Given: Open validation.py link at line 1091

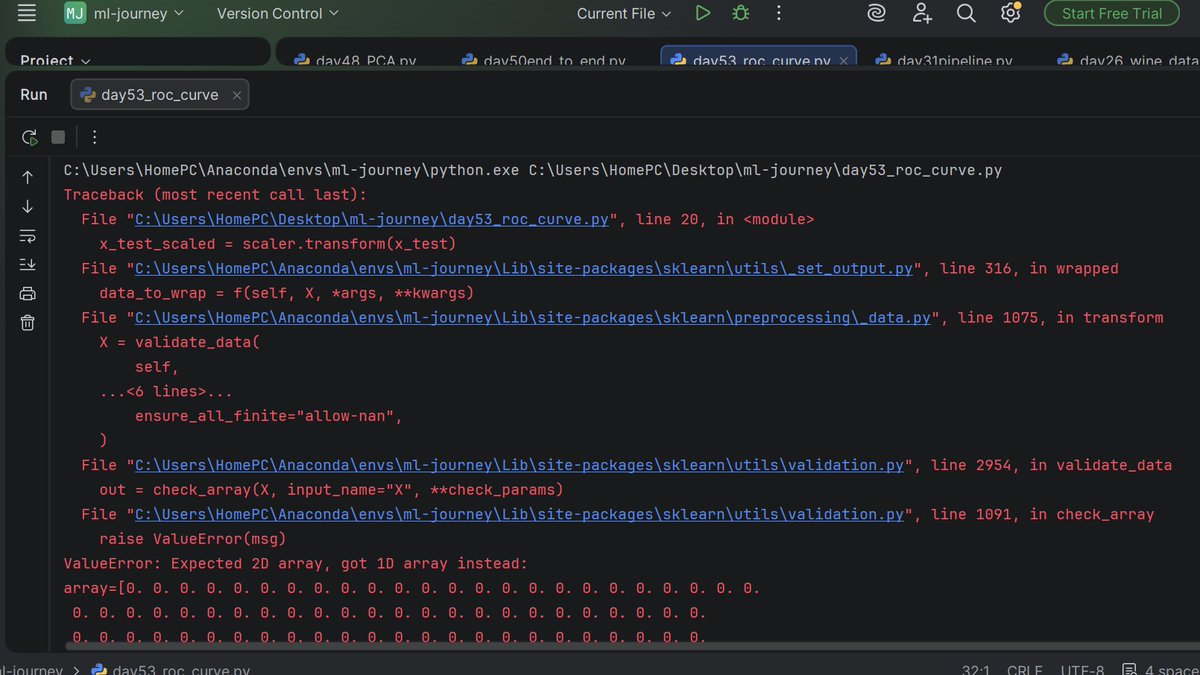Looking at the screenshot, I should 519,514.
